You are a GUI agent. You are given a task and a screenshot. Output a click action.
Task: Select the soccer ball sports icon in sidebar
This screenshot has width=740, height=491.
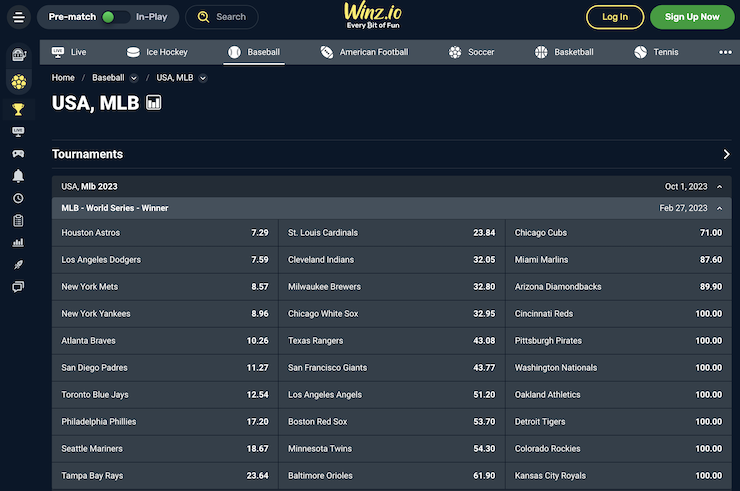pos(18,82)
